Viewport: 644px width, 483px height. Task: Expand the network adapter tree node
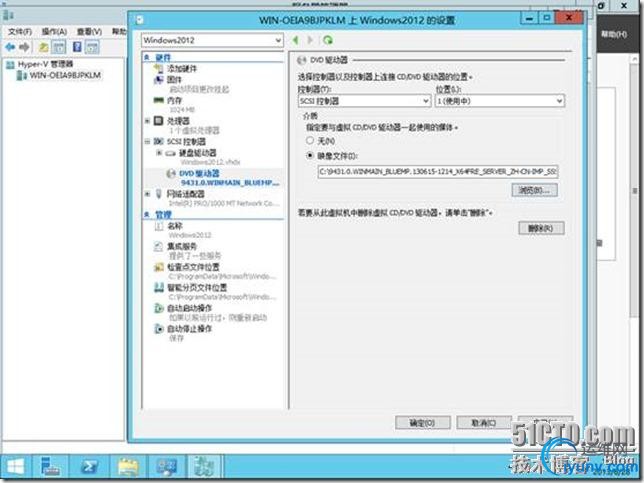click(x=147, y=194)
